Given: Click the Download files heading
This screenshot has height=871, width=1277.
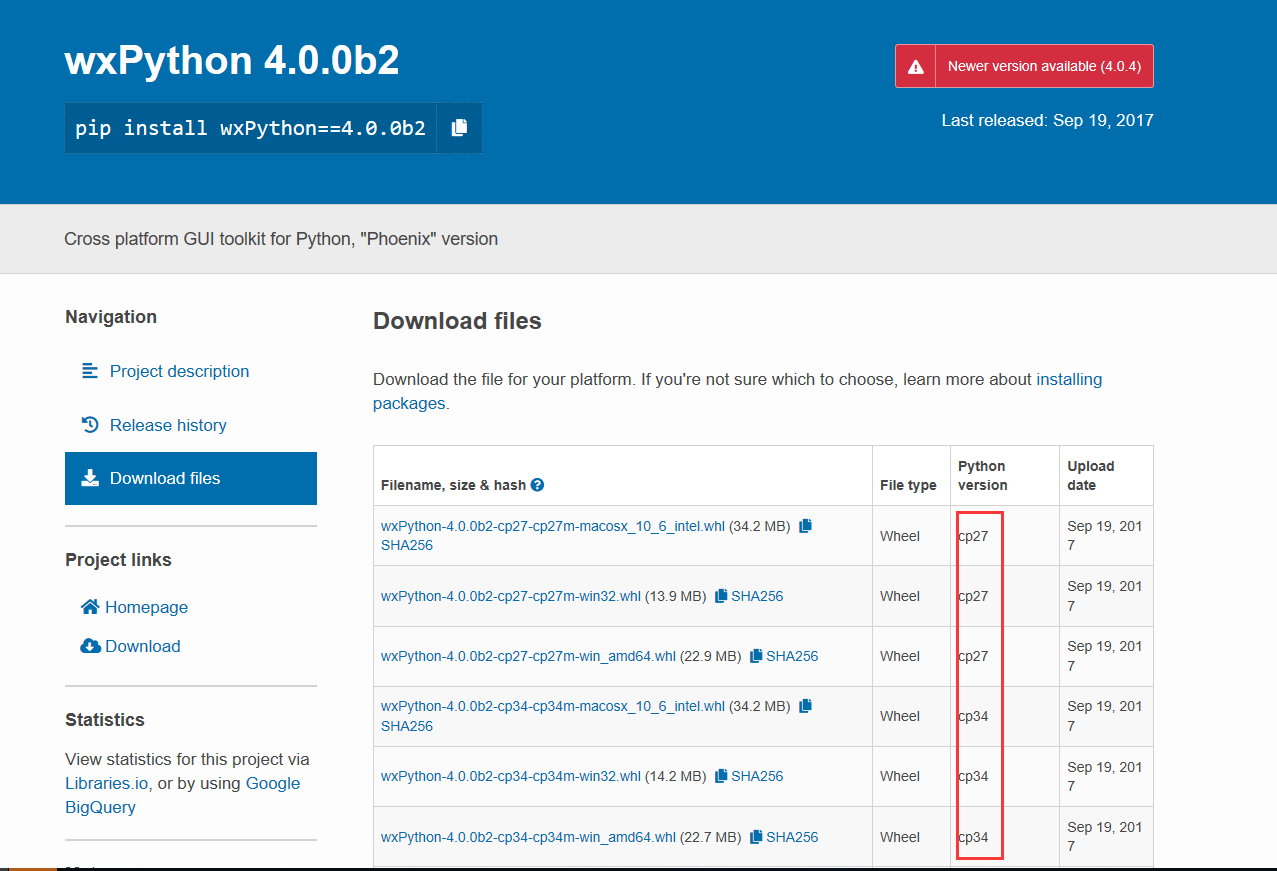Looking at the screenshot, I should [457, 321].
